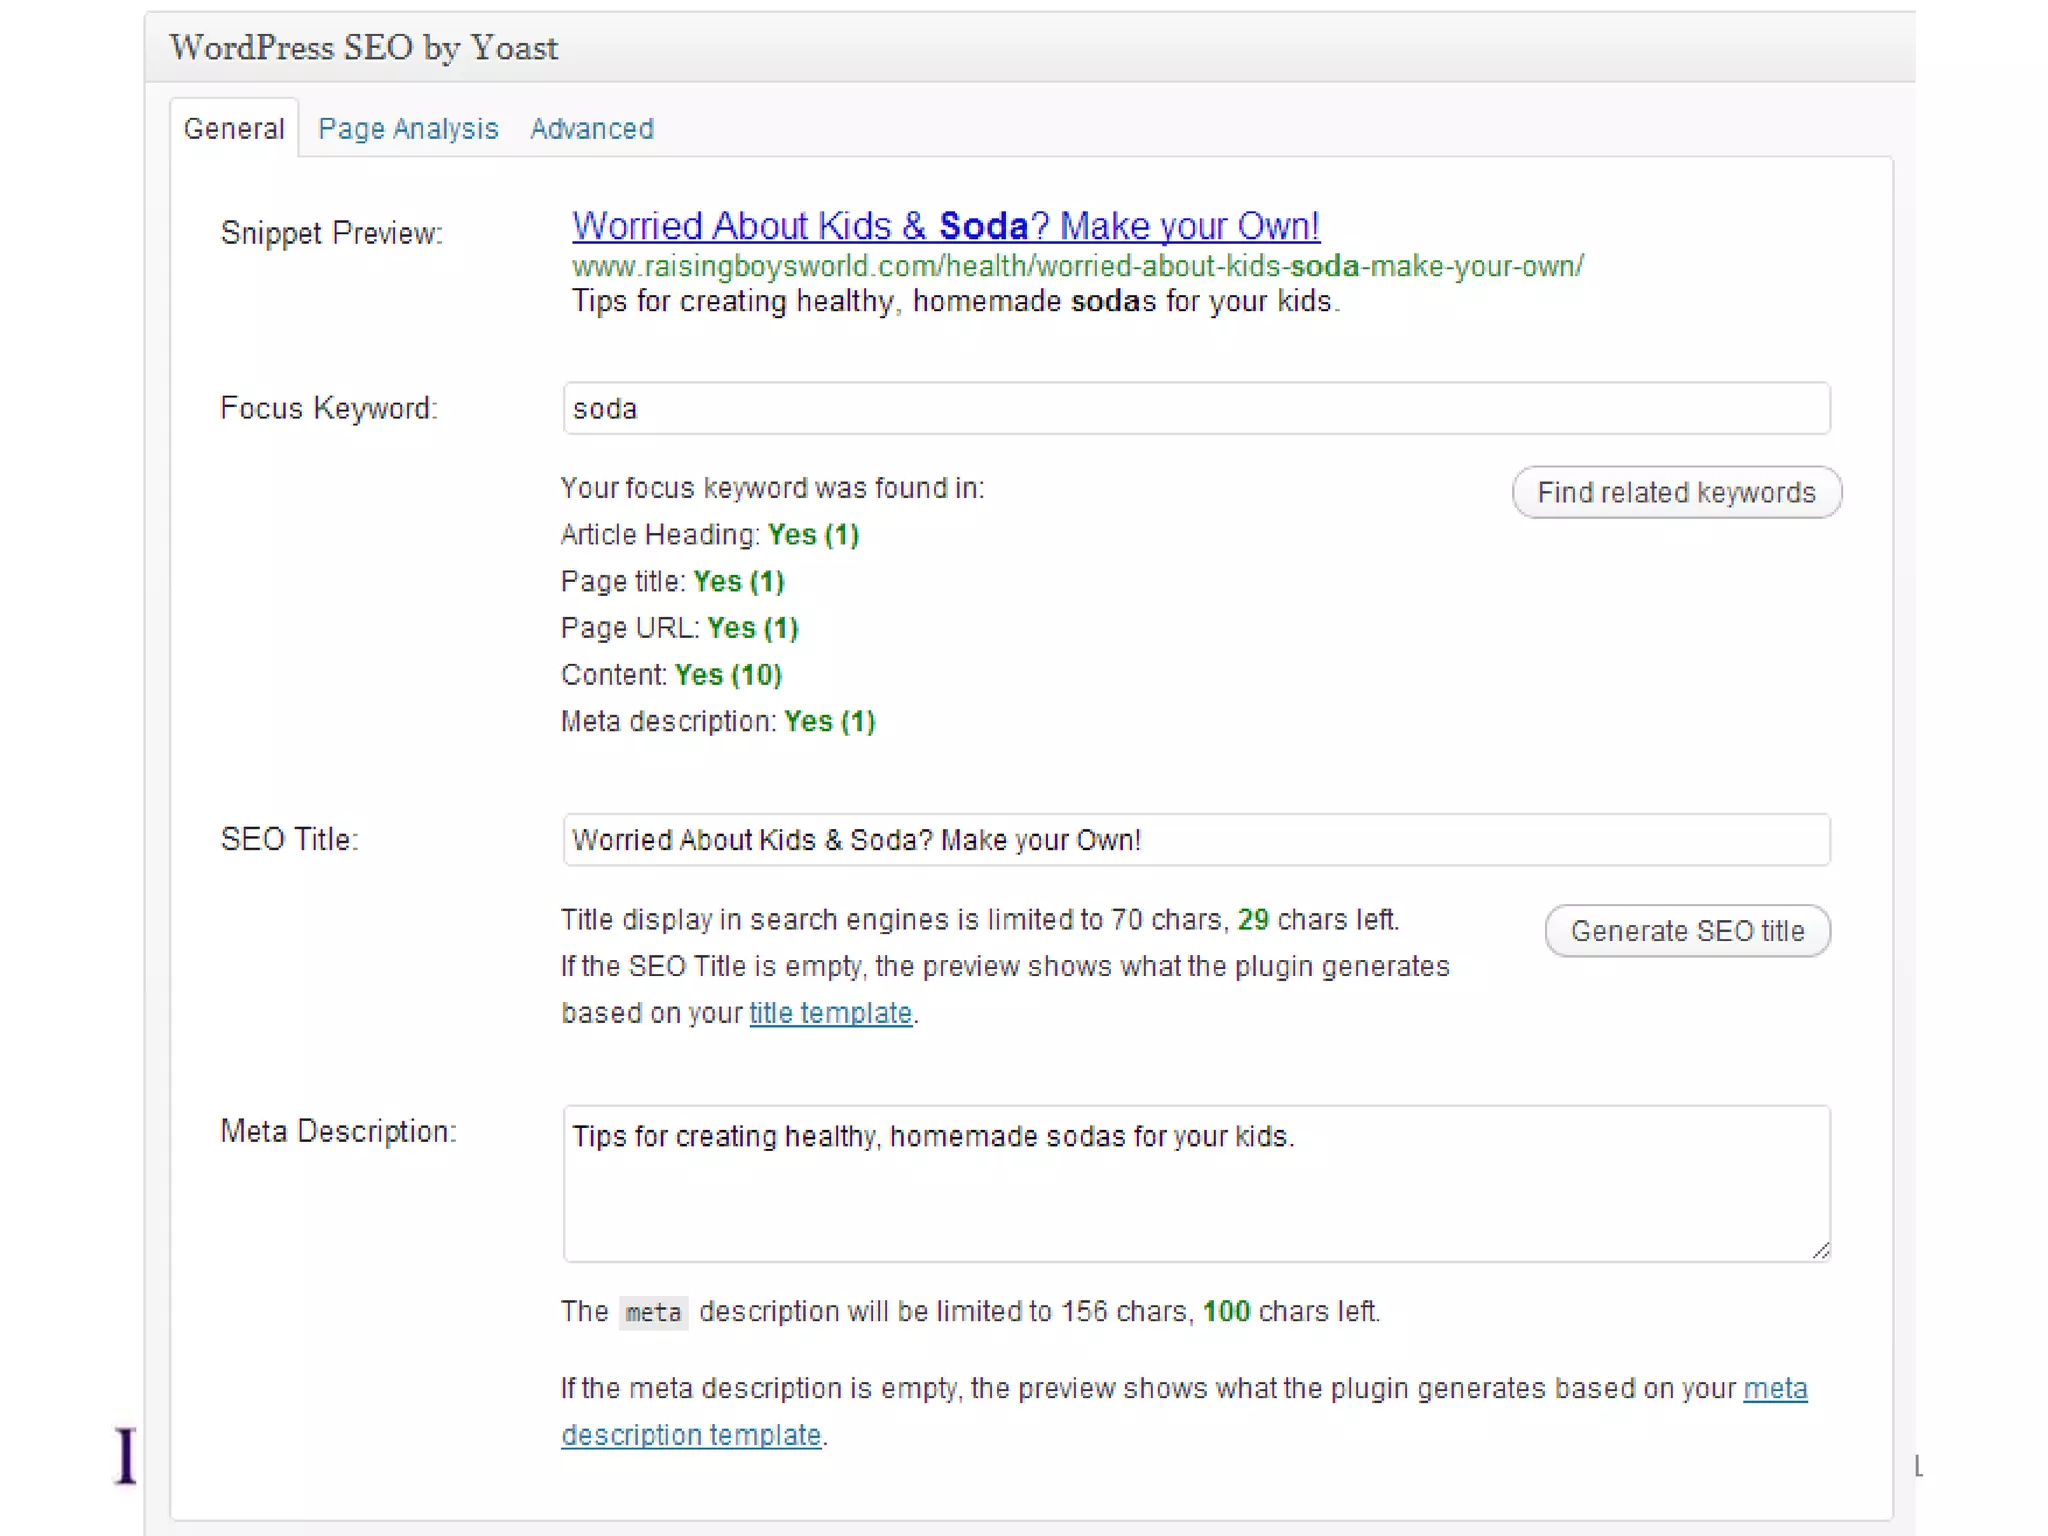Select the General tab
The height and width of the screenshot is (1536, 2048).
pos(234,129)
